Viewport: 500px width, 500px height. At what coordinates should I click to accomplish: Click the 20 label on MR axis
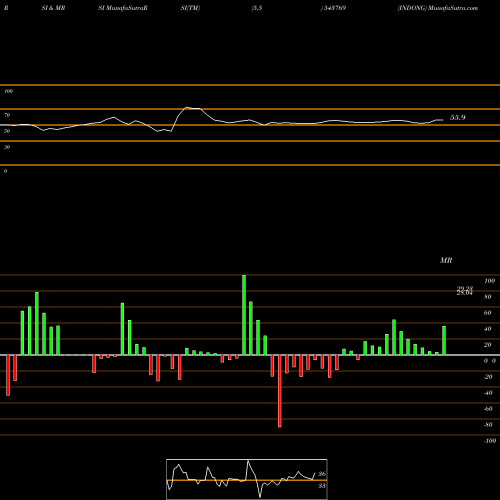[x=488, y=345]
